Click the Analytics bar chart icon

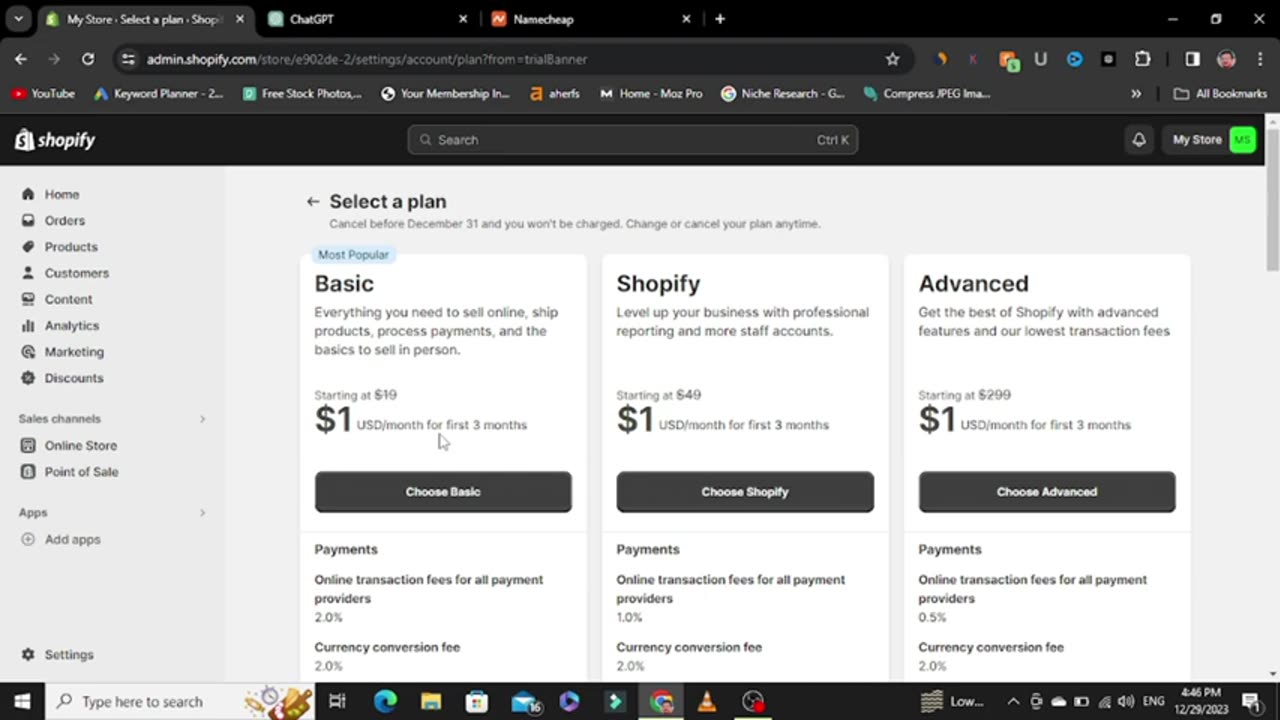28,325
